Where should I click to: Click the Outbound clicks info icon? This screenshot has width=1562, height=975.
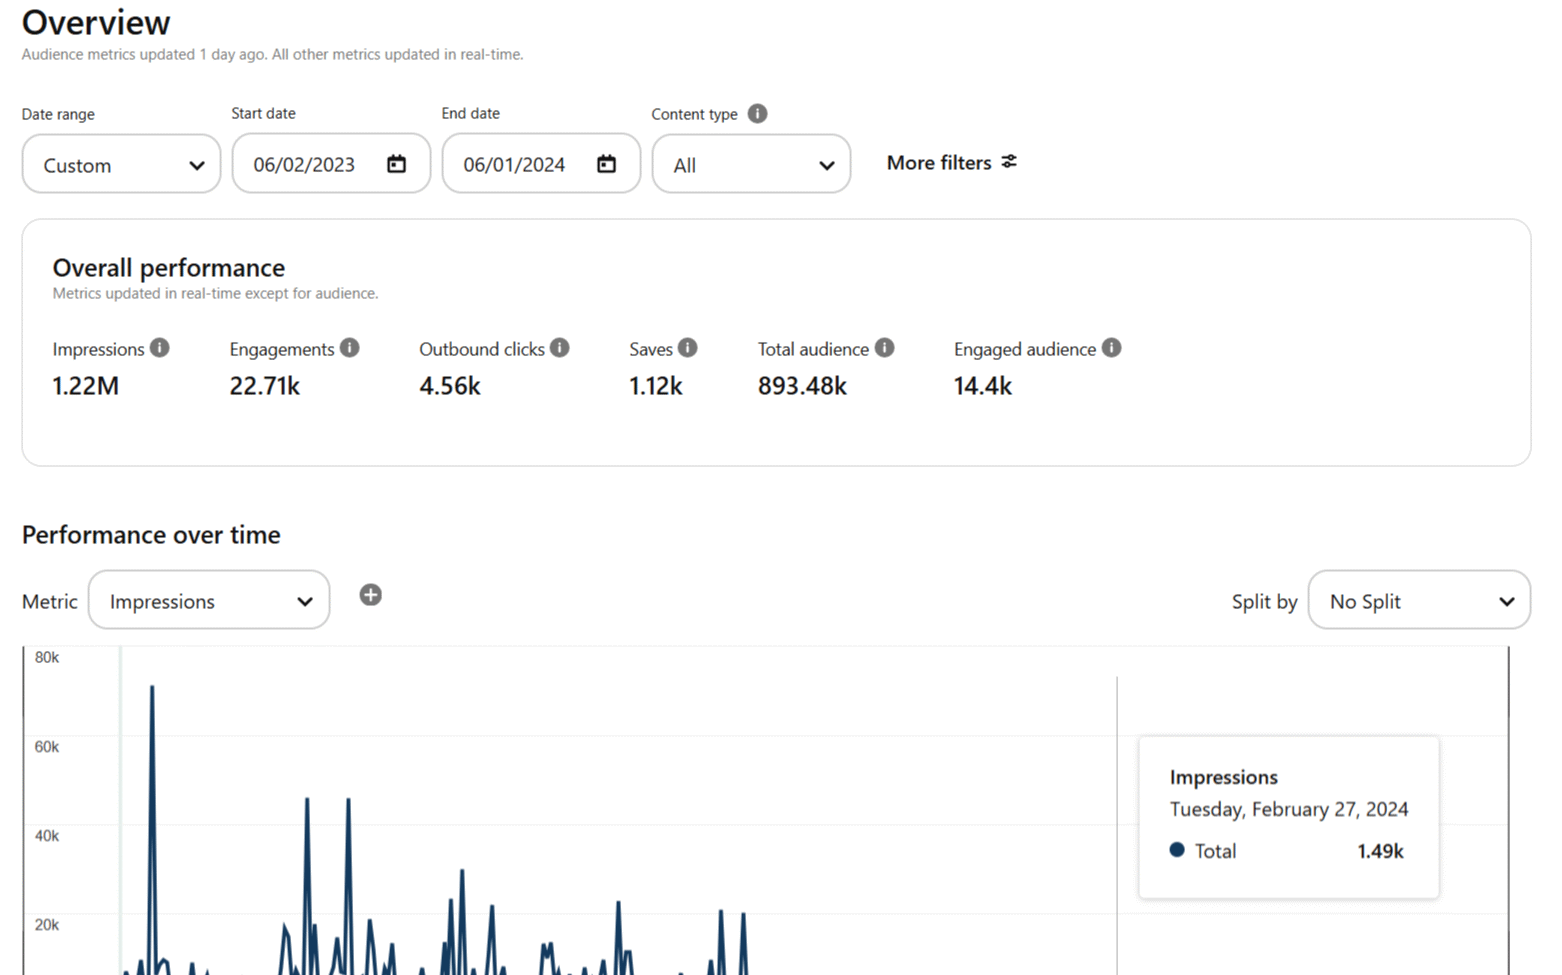[x=560, y=348]
